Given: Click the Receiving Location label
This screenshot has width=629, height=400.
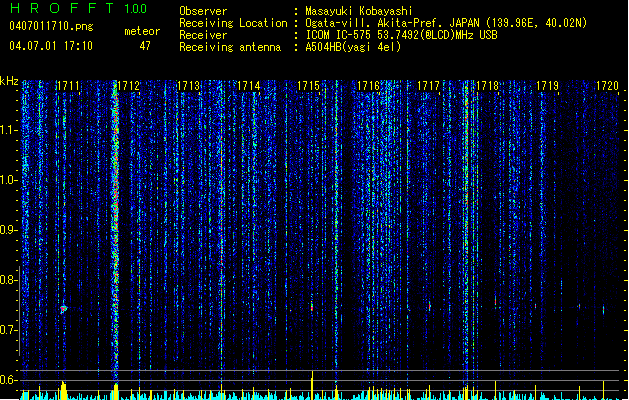Looking at the screenshot, I should coord(233,23).
